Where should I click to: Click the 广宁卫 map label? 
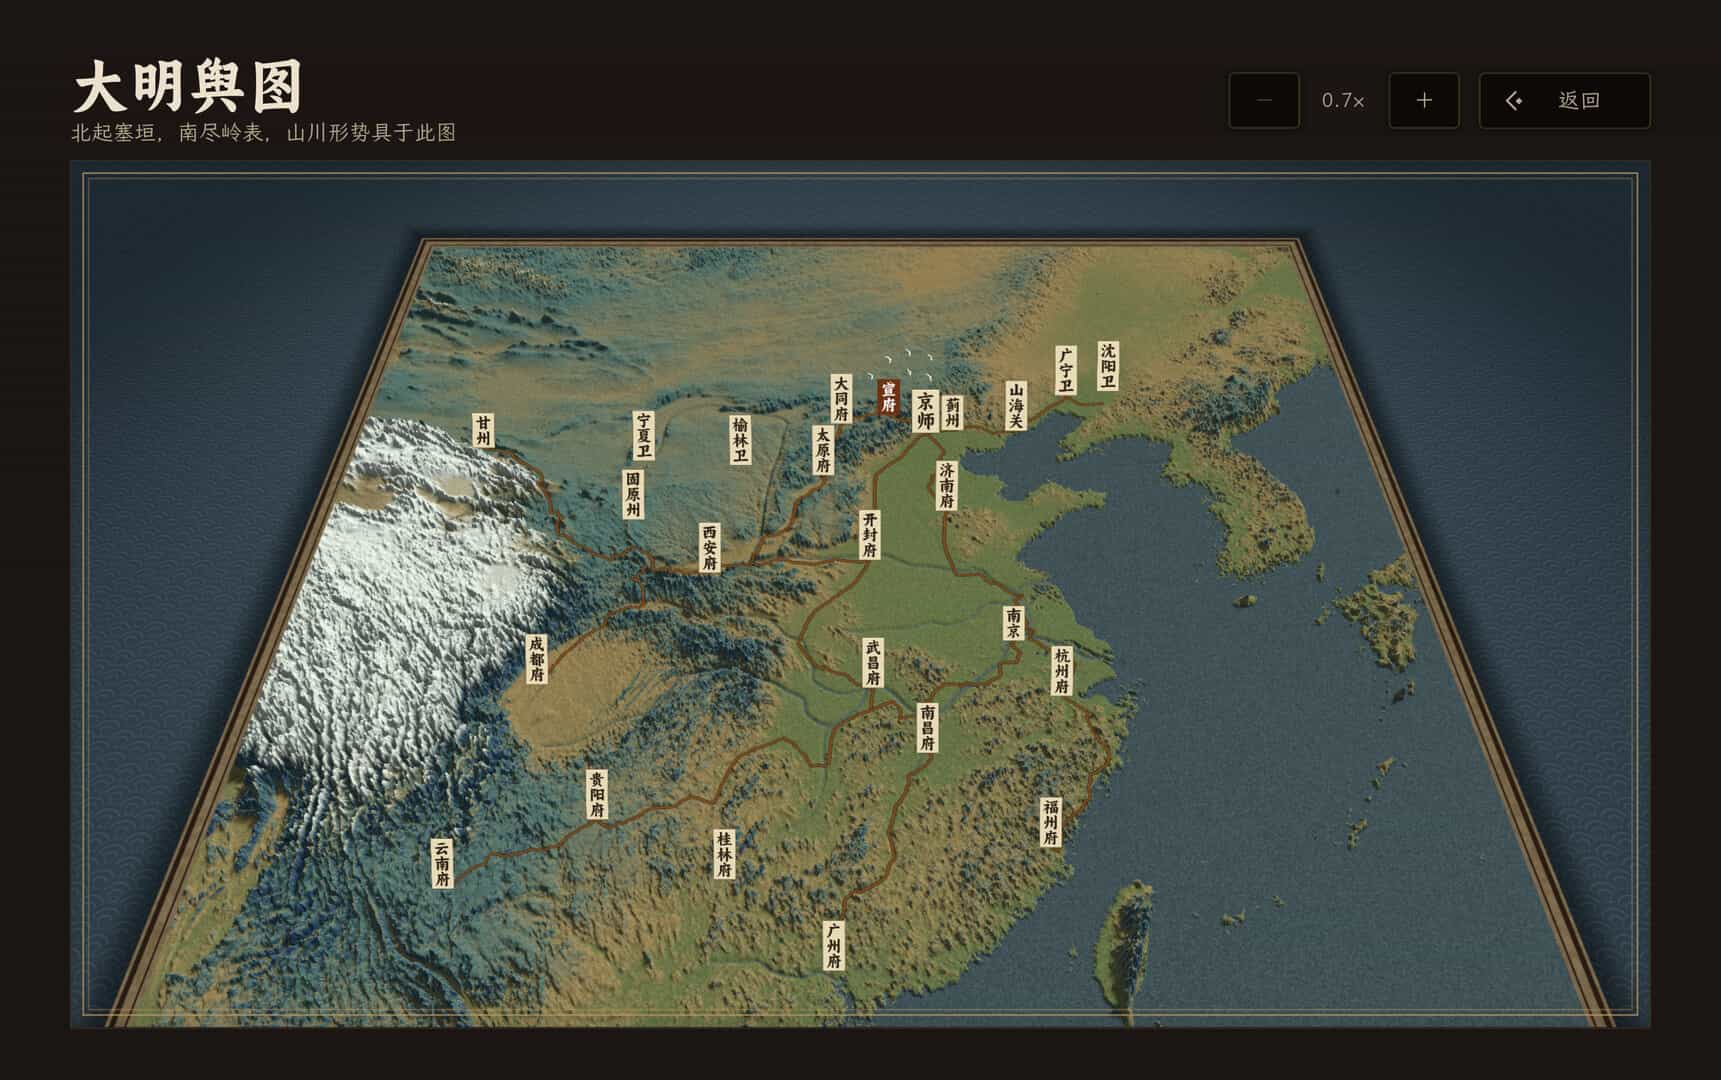(1066, 371)
